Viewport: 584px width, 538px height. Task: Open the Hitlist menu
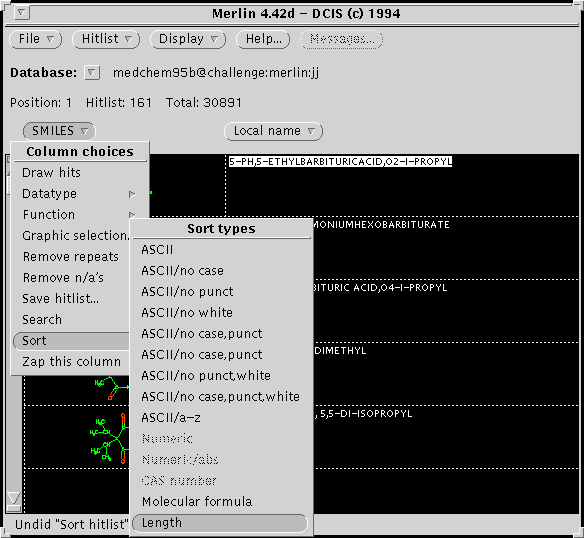tap(106, 39)
